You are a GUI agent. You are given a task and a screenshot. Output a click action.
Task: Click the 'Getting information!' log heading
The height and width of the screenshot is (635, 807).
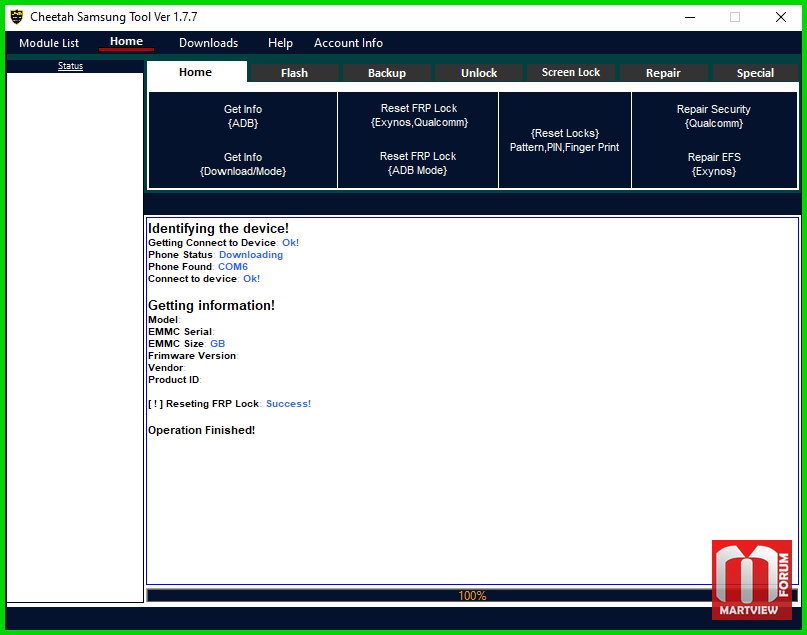(x=211, y=305)
